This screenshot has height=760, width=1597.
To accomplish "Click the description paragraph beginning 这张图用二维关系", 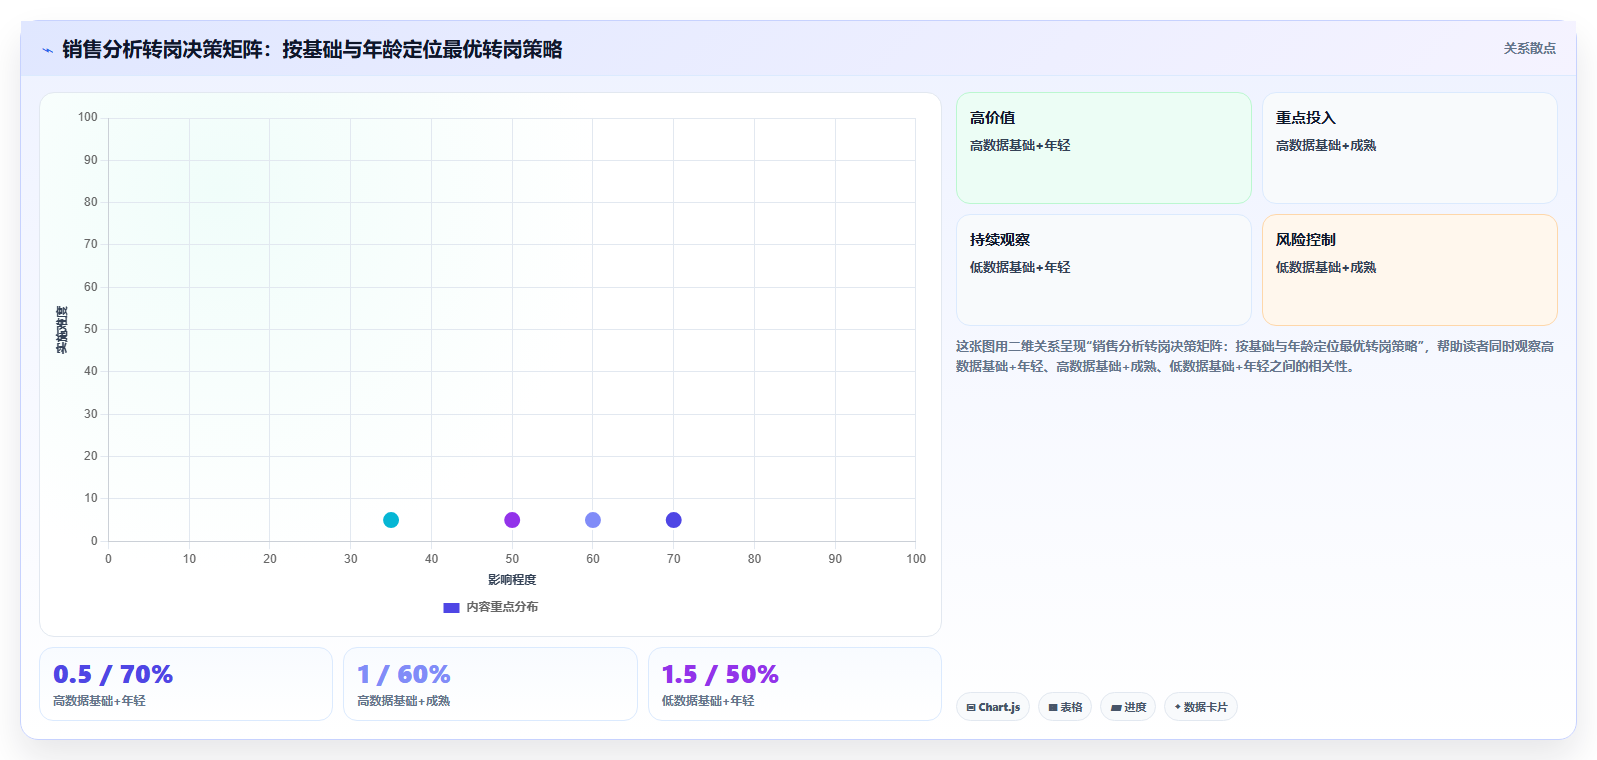I will 1256,356.
